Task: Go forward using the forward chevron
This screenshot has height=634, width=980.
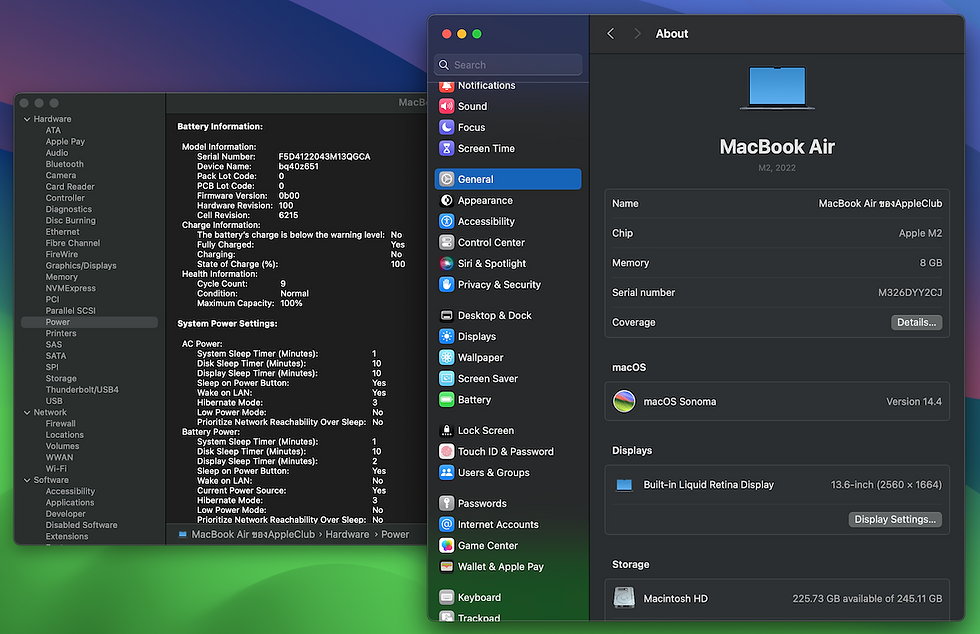Action: pos(637,34)
